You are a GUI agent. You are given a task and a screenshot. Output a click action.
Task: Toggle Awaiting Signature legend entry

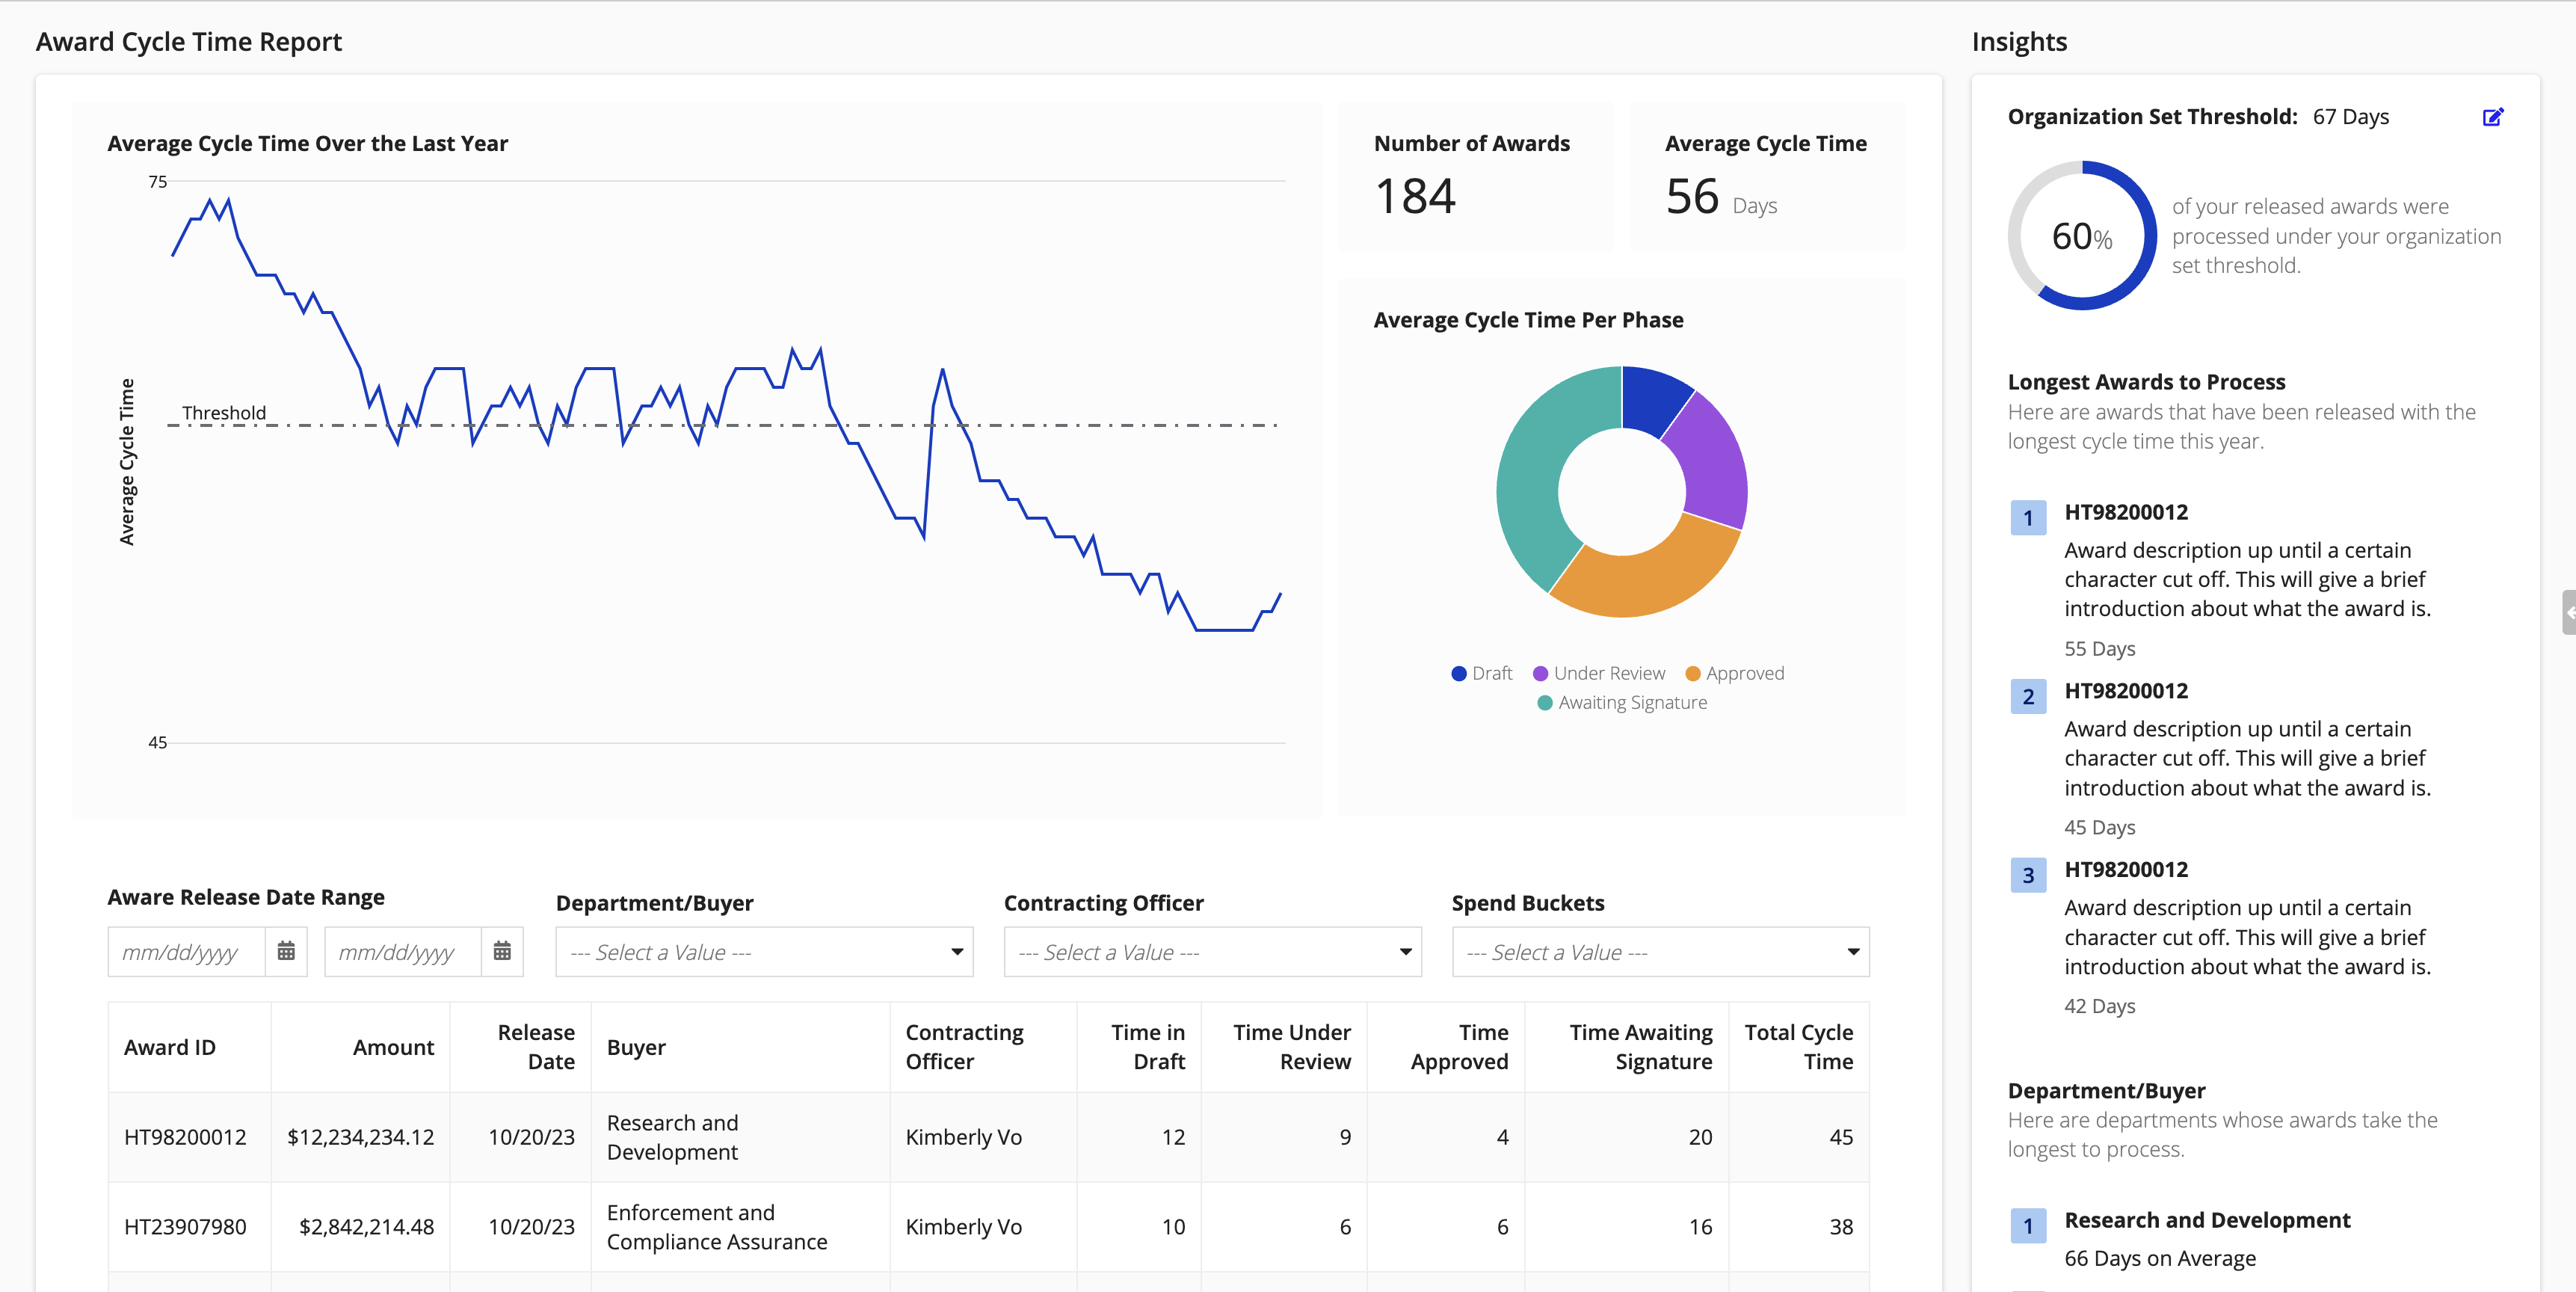[1622, 703]
